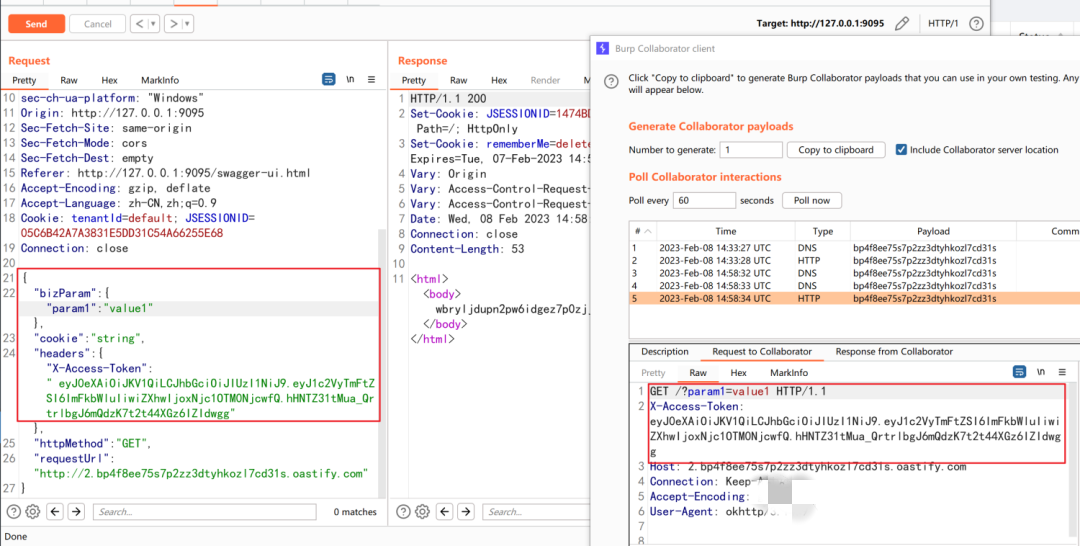The width and height of the screenshot is (1080, 546).
Task: Toggle word wrap icon in the Request panel
Action: 329,80
